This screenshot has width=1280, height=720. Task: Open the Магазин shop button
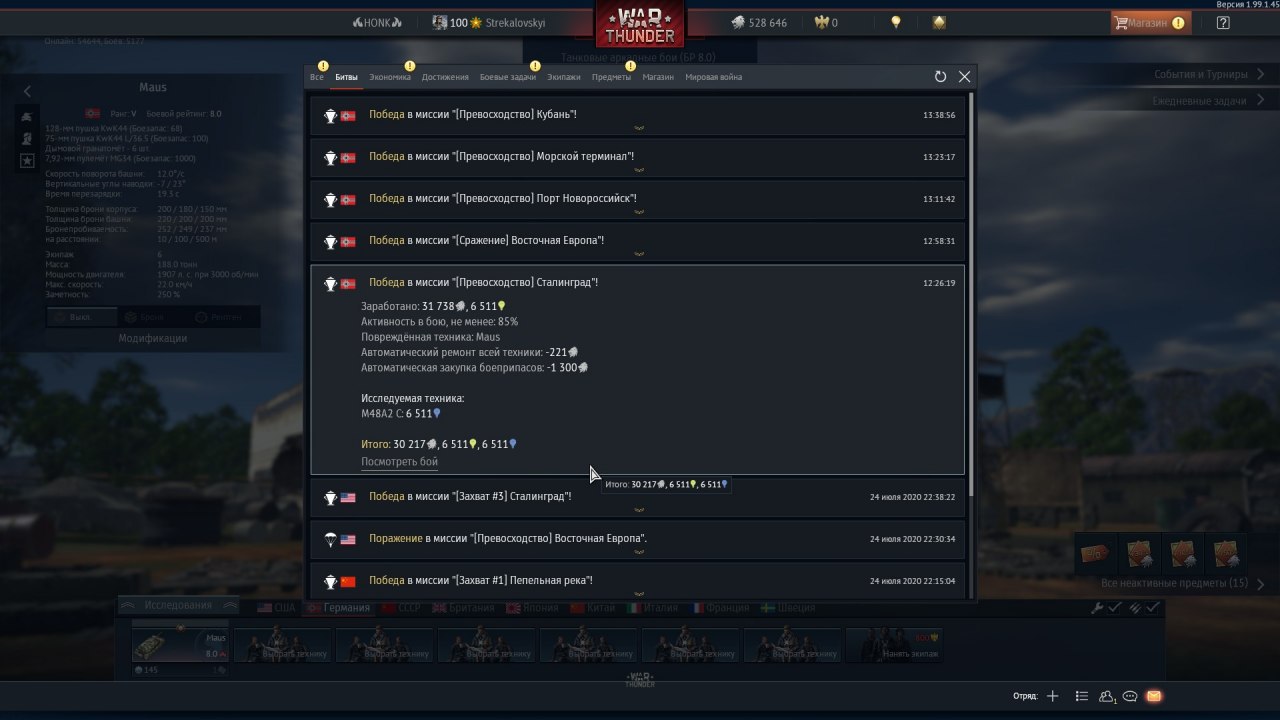coord(1151,22)
